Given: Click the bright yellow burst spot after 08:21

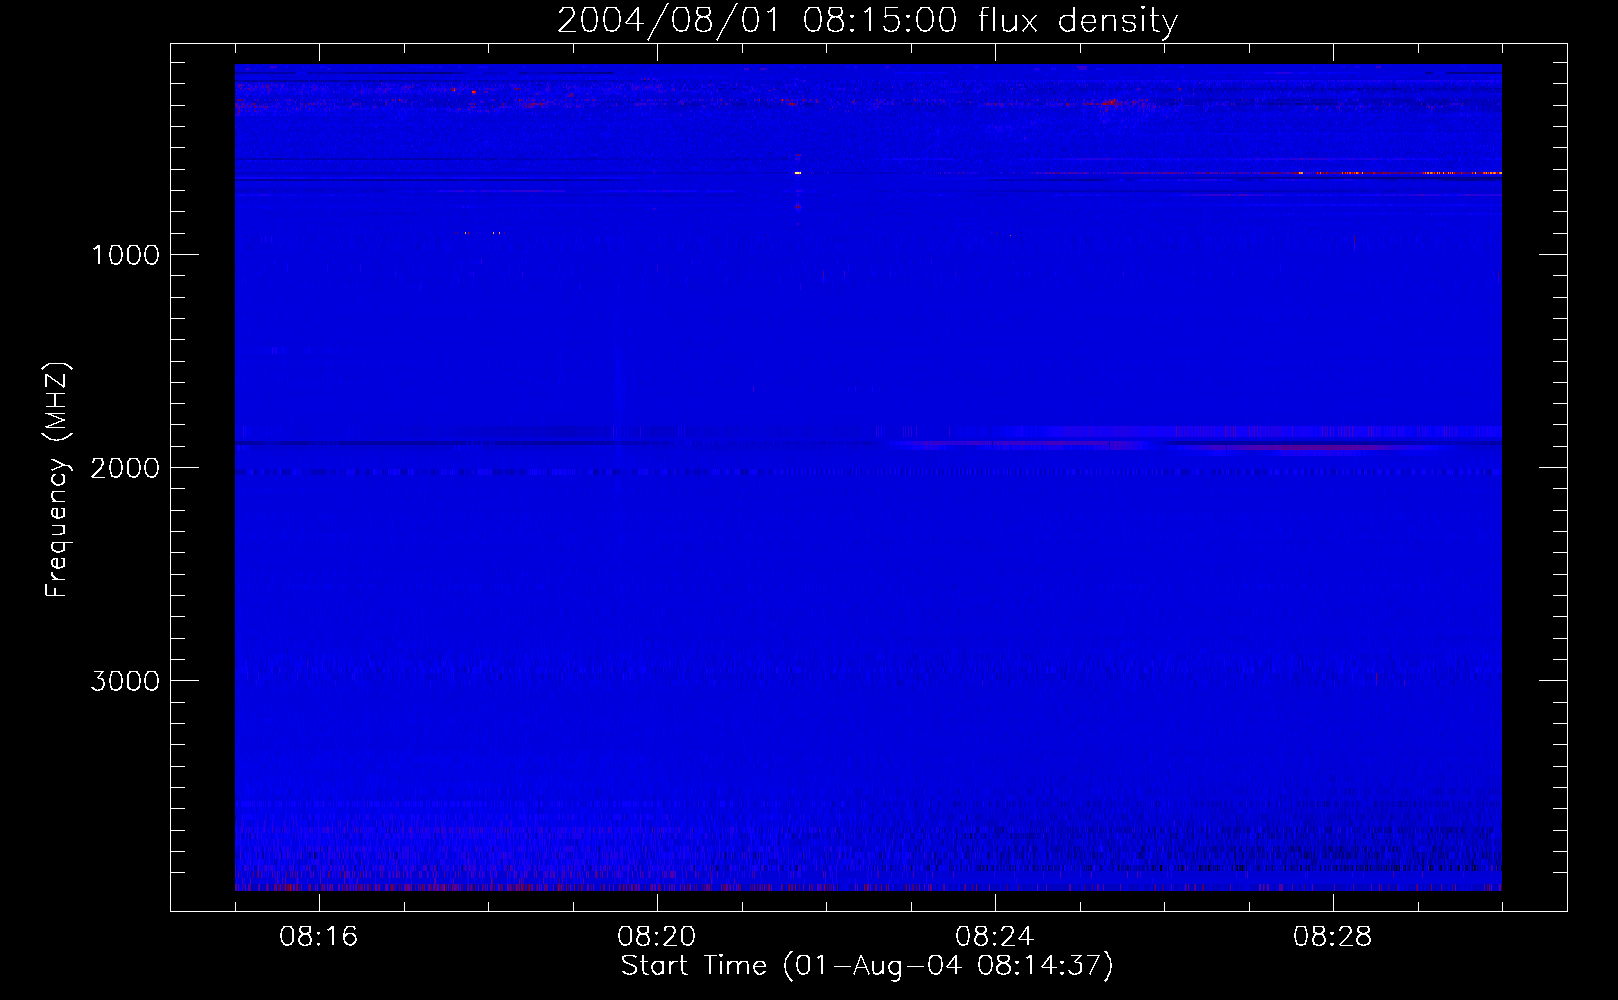Looking at the screenshot, I should coord(797,173).
